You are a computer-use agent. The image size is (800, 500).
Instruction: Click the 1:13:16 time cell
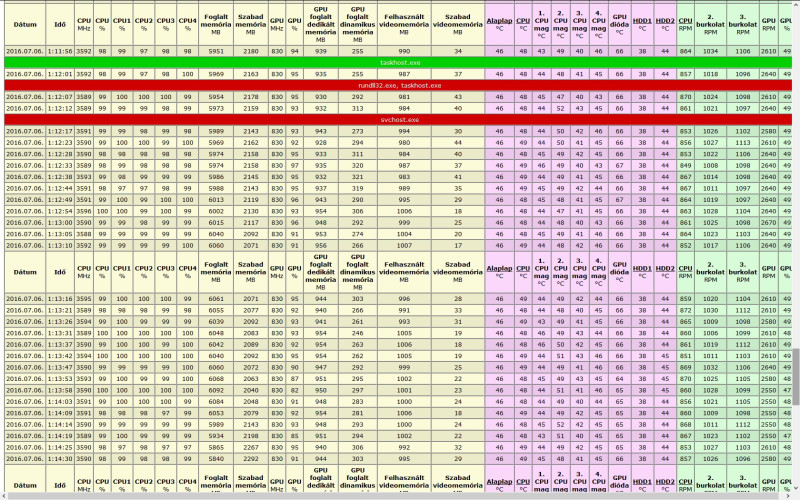60,299
